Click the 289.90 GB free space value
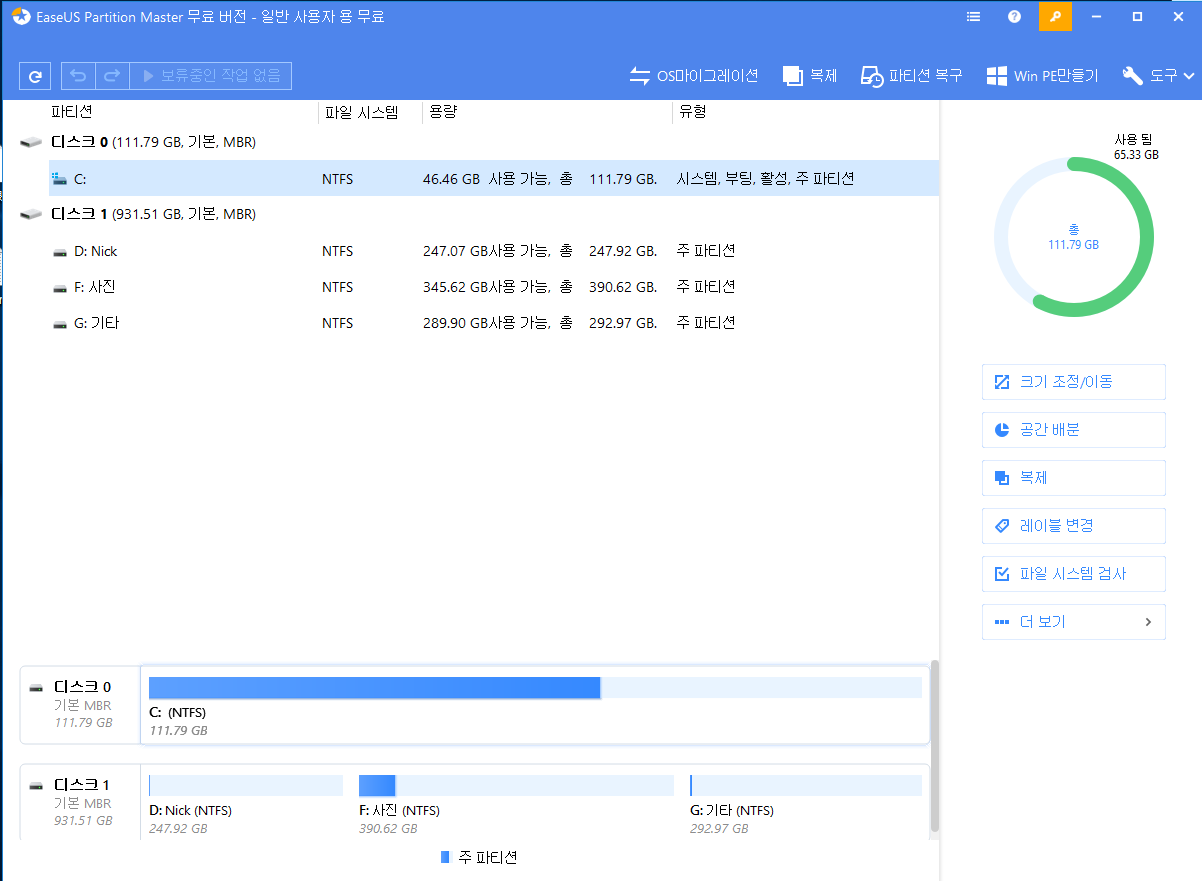 [455, 323]
